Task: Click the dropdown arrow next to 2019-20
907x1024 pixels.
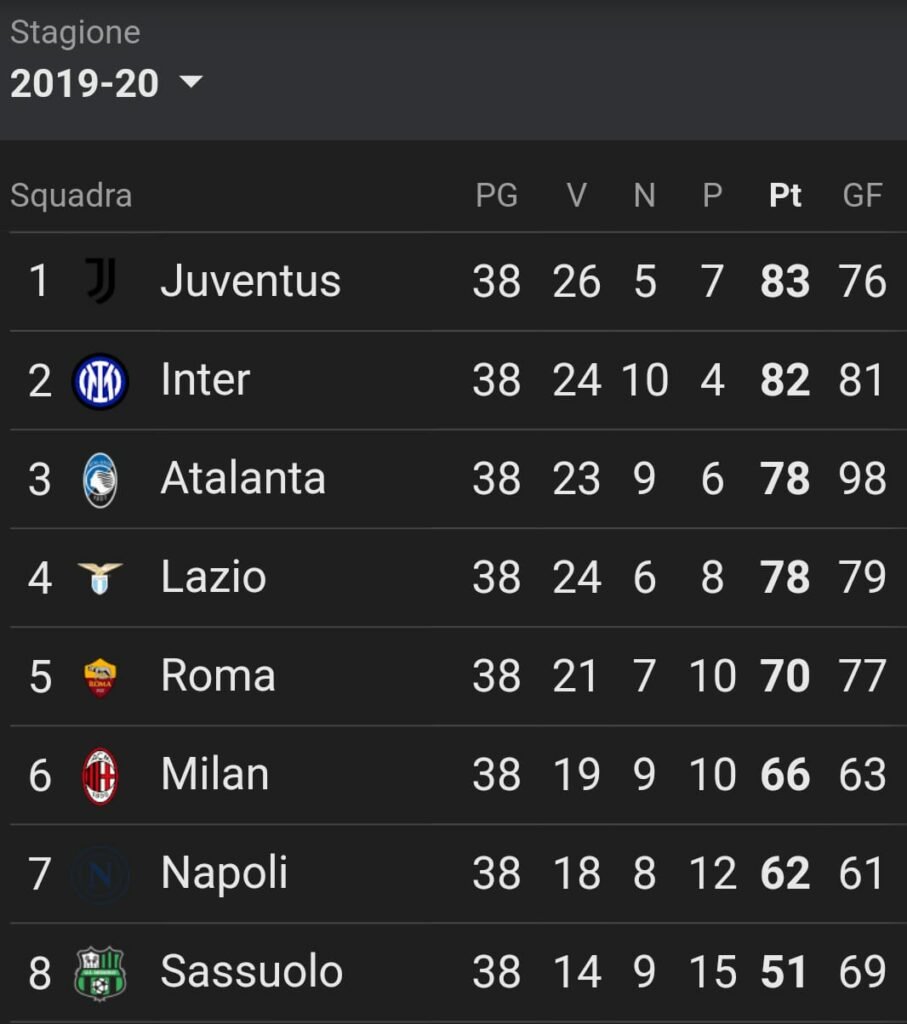Action: pyautogui.click(x=191, y=82)
